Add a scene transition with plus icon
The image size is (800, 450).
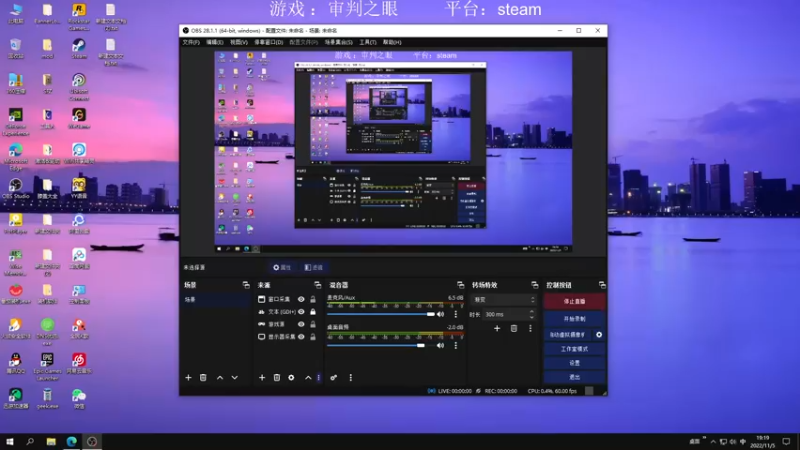(497, 329)
